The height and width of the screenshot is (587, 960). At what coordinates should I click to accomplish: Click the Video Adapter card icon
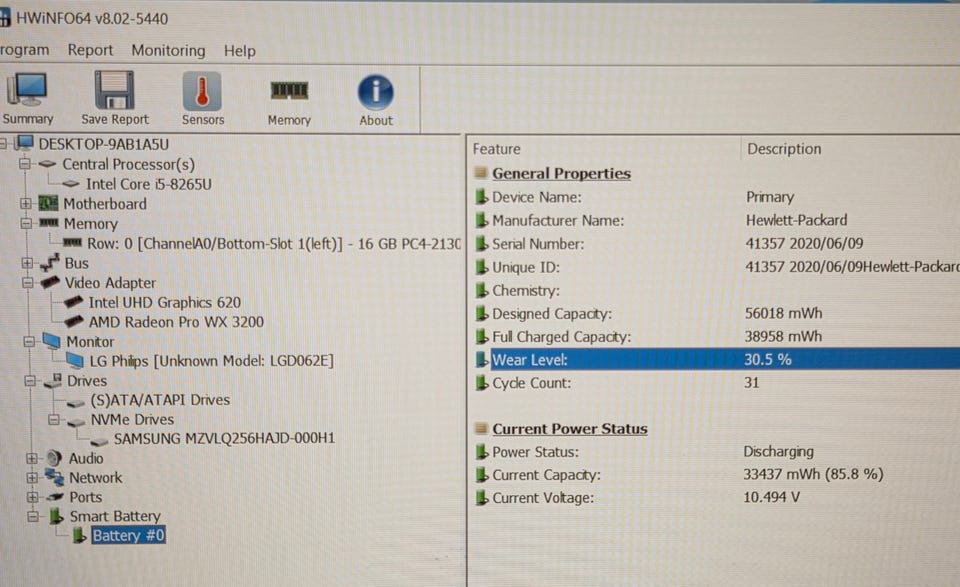[50, 282]
